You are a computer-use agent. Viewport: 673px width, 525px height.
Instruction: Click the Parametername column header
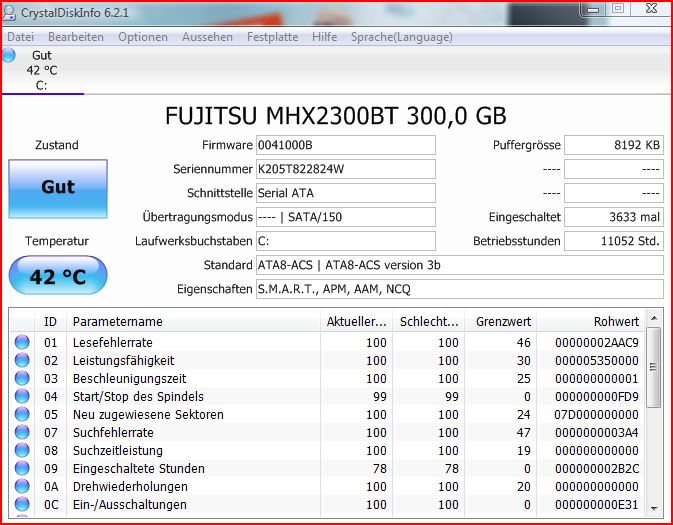[193, 322]
